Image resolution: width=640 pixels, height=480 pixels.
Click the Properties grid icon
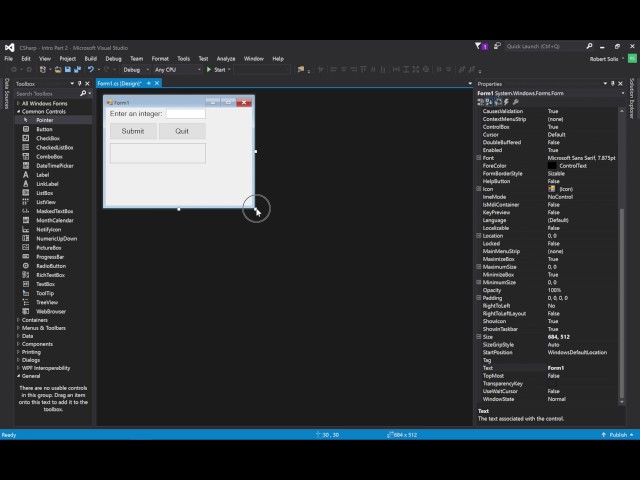[498, 102]
